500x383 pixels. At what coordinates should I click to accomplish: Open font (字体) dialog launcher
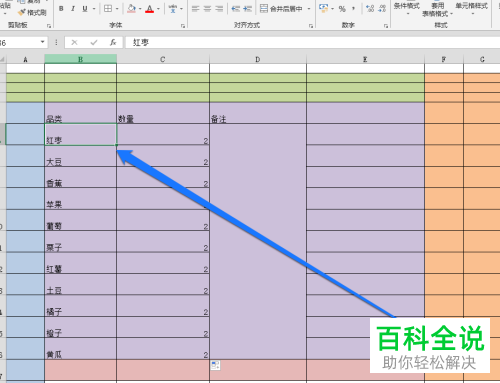183,26
